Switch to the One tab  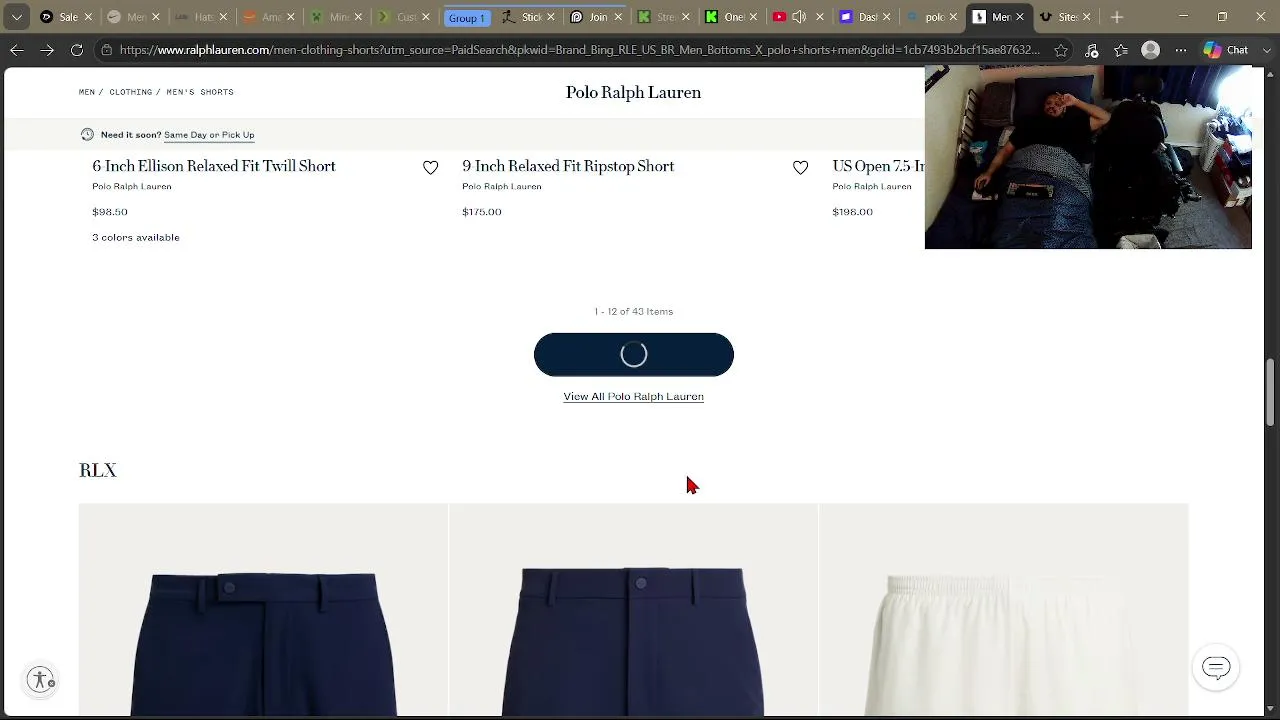tap(730, 17)
